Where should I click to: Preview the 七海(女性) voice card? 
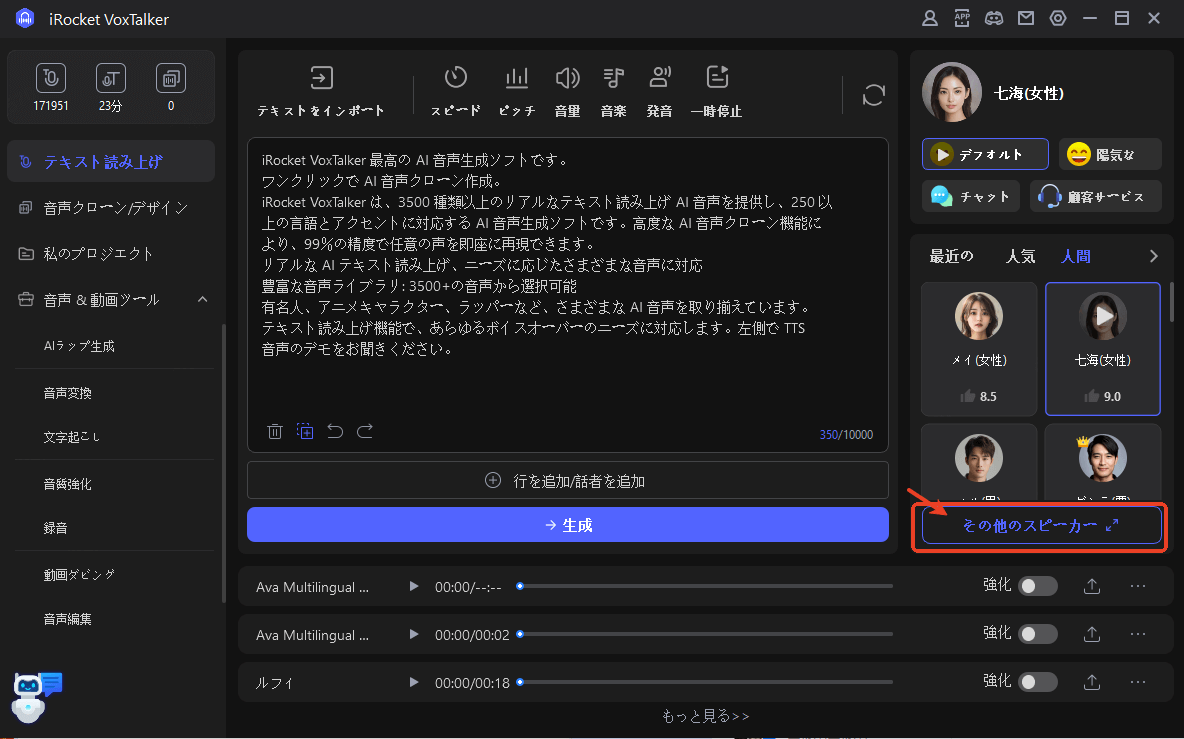(1103, 316)
